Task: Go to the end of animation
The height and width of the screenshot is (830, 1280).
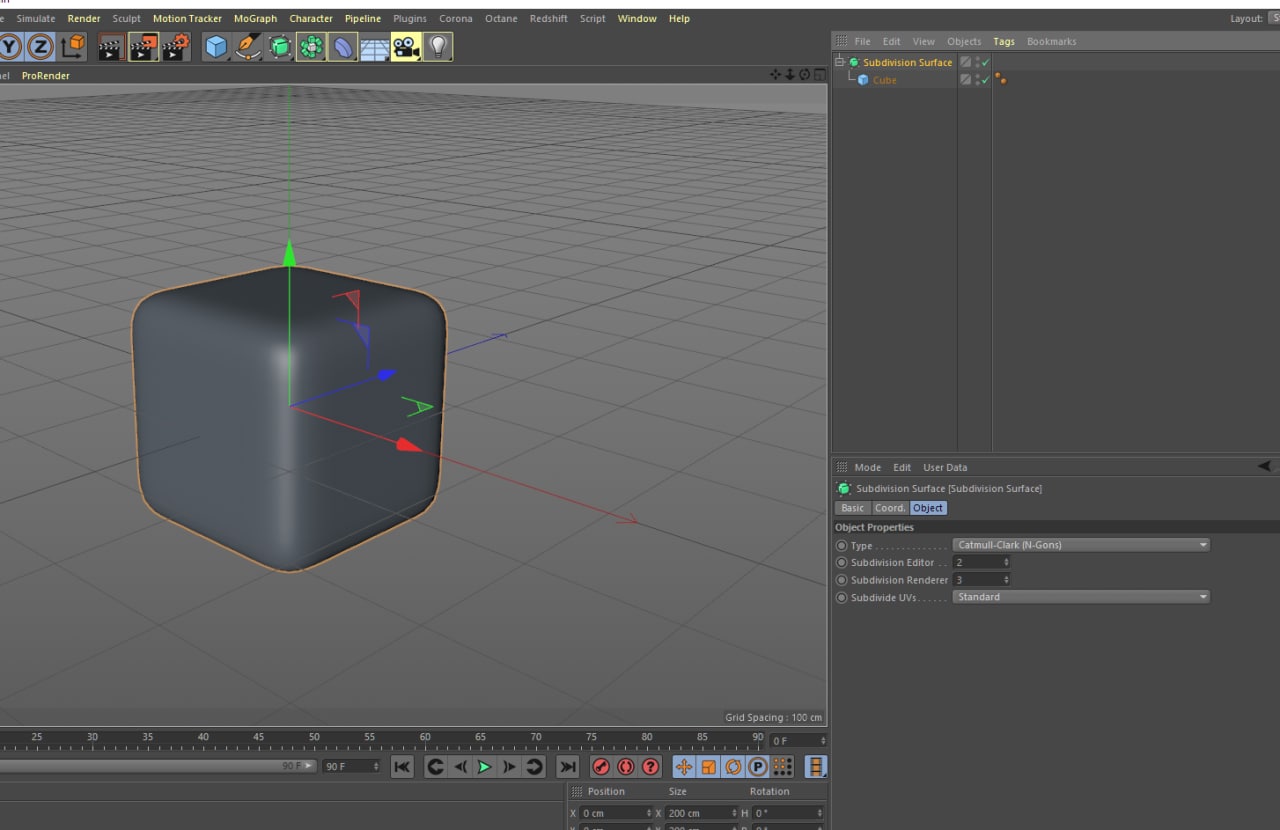Action: coord(567,767)
